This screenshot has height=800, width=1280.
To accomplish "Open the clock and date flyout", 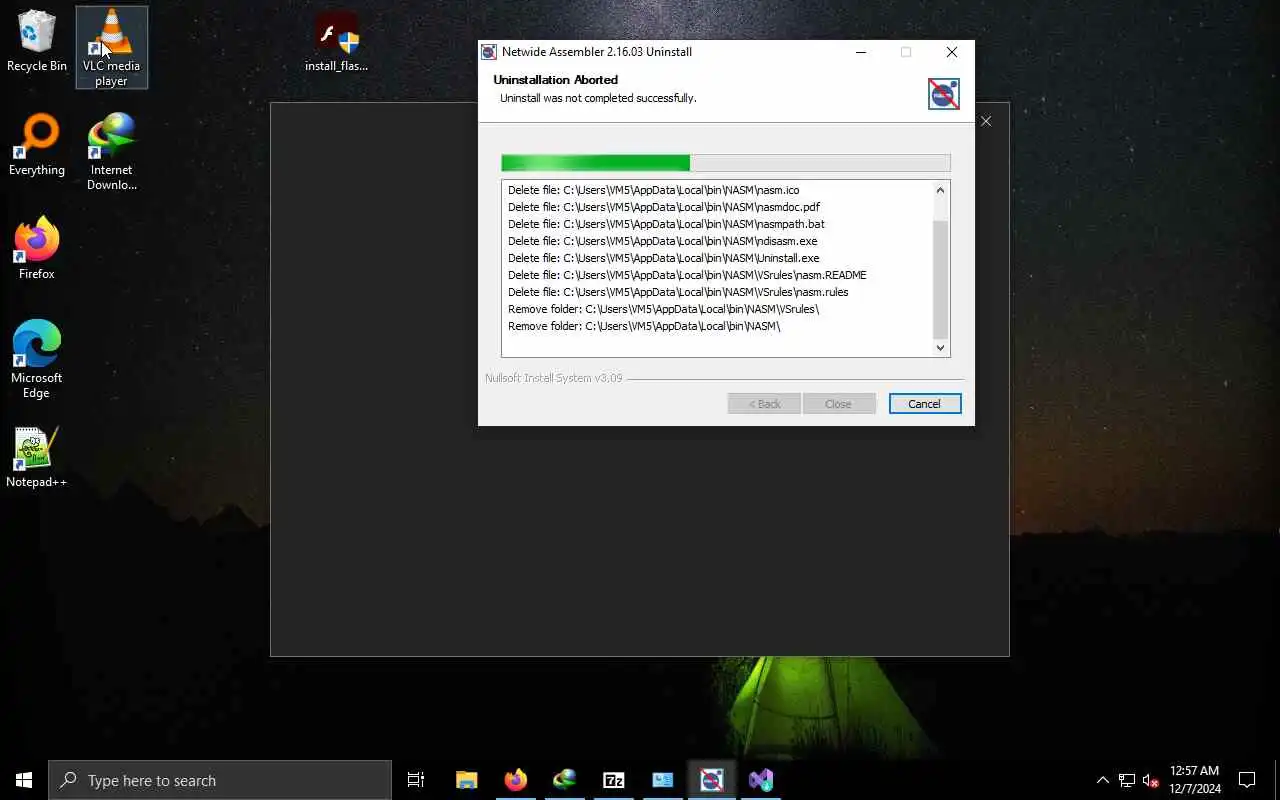I will pyautogui.click(x=1195, y=780).
